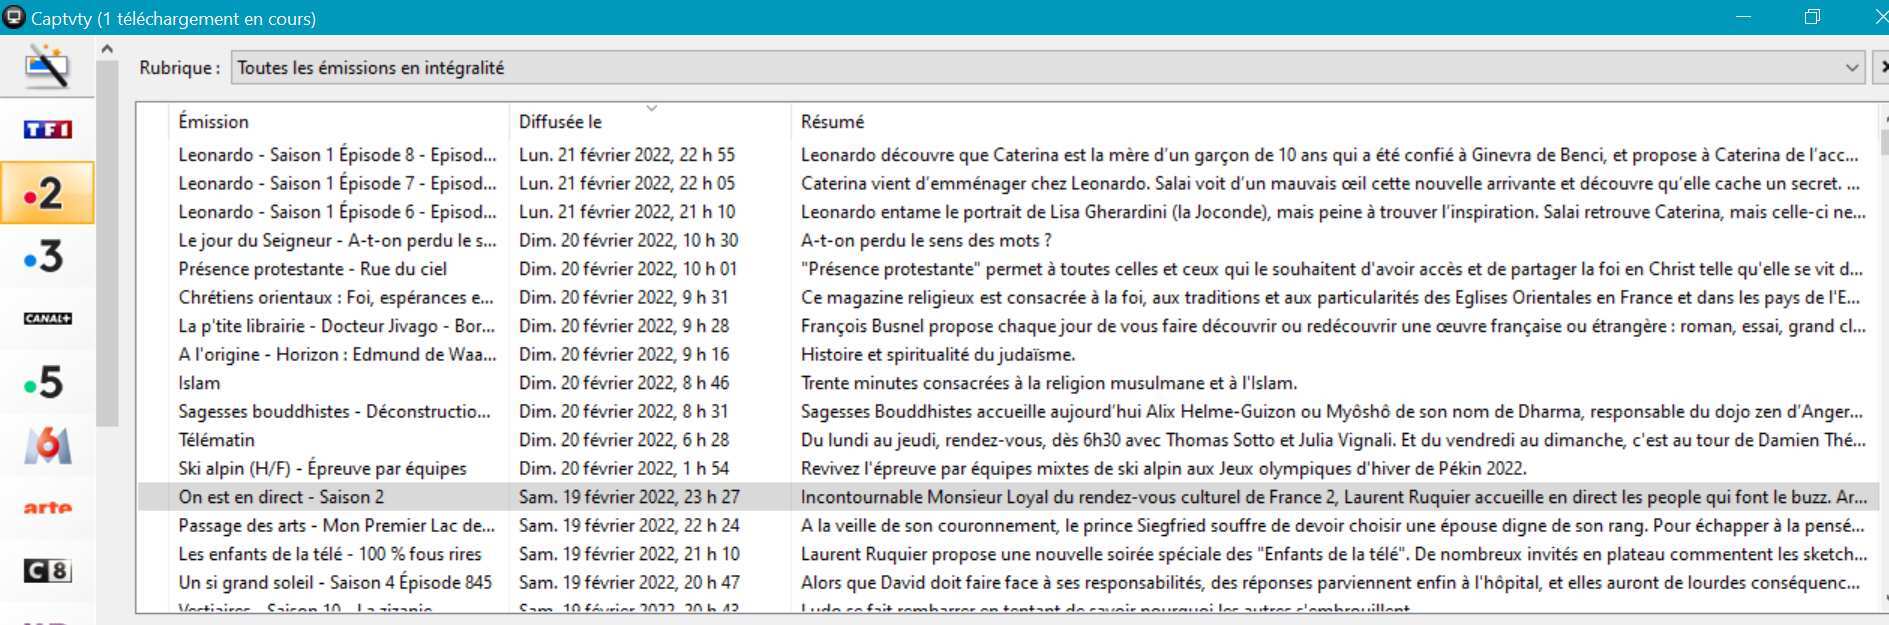This screenshot has width=1889, height=625.
Task: Click date Dim. 20 février 2022, 1 h 54
Action: (x=624, y=468)
